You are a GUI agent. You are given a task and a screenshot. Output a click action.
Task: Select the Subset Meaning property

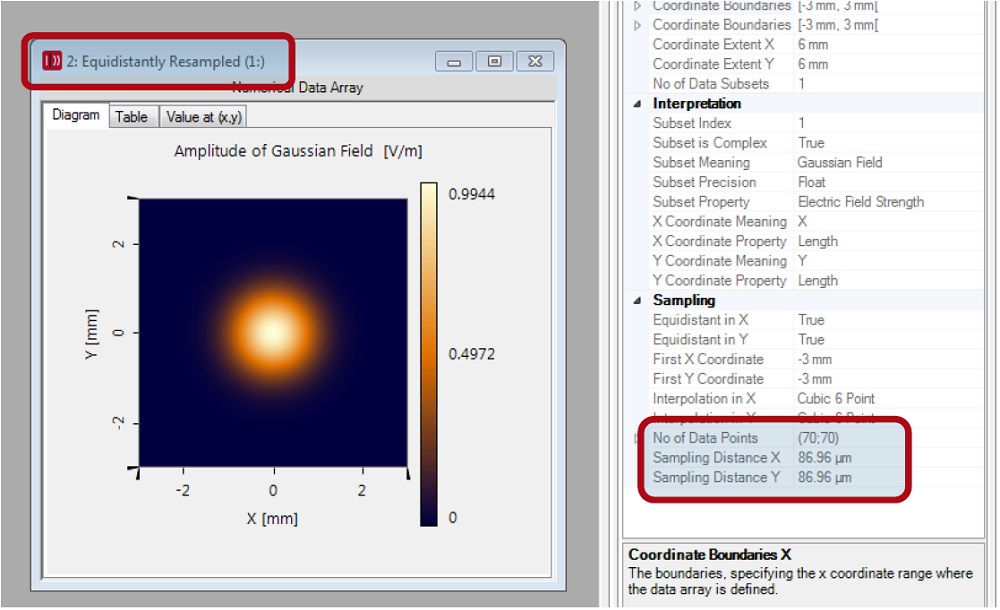pos(816,163)
